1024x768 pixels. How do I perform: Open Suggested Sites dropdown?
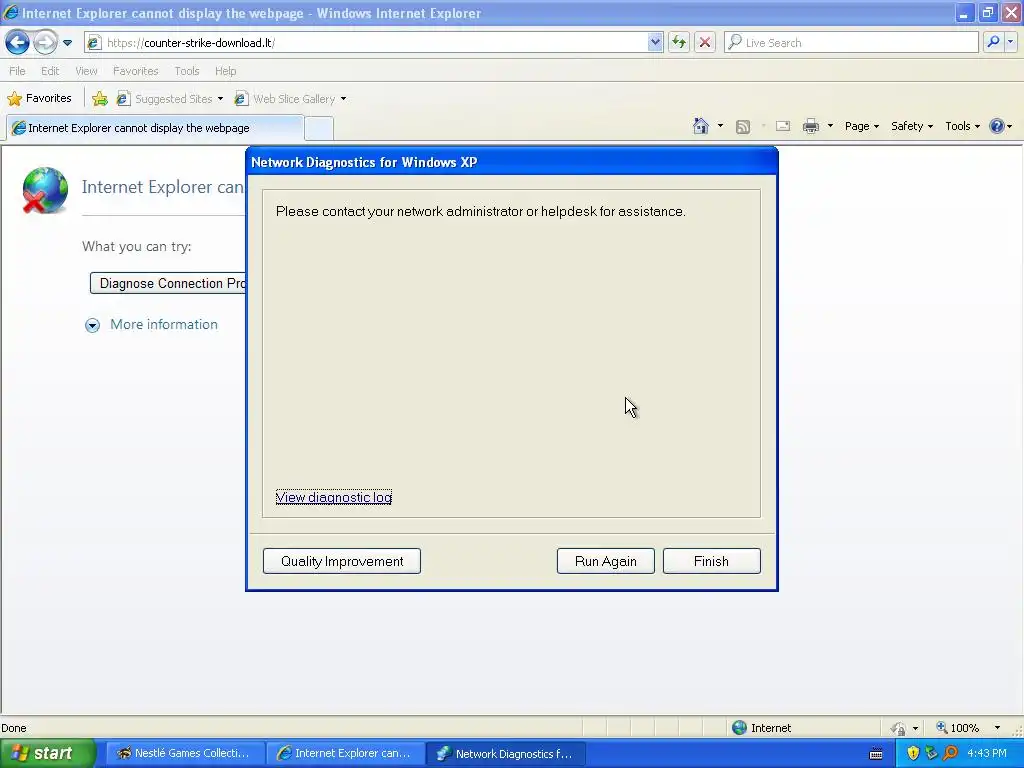[x=170, y=99]
